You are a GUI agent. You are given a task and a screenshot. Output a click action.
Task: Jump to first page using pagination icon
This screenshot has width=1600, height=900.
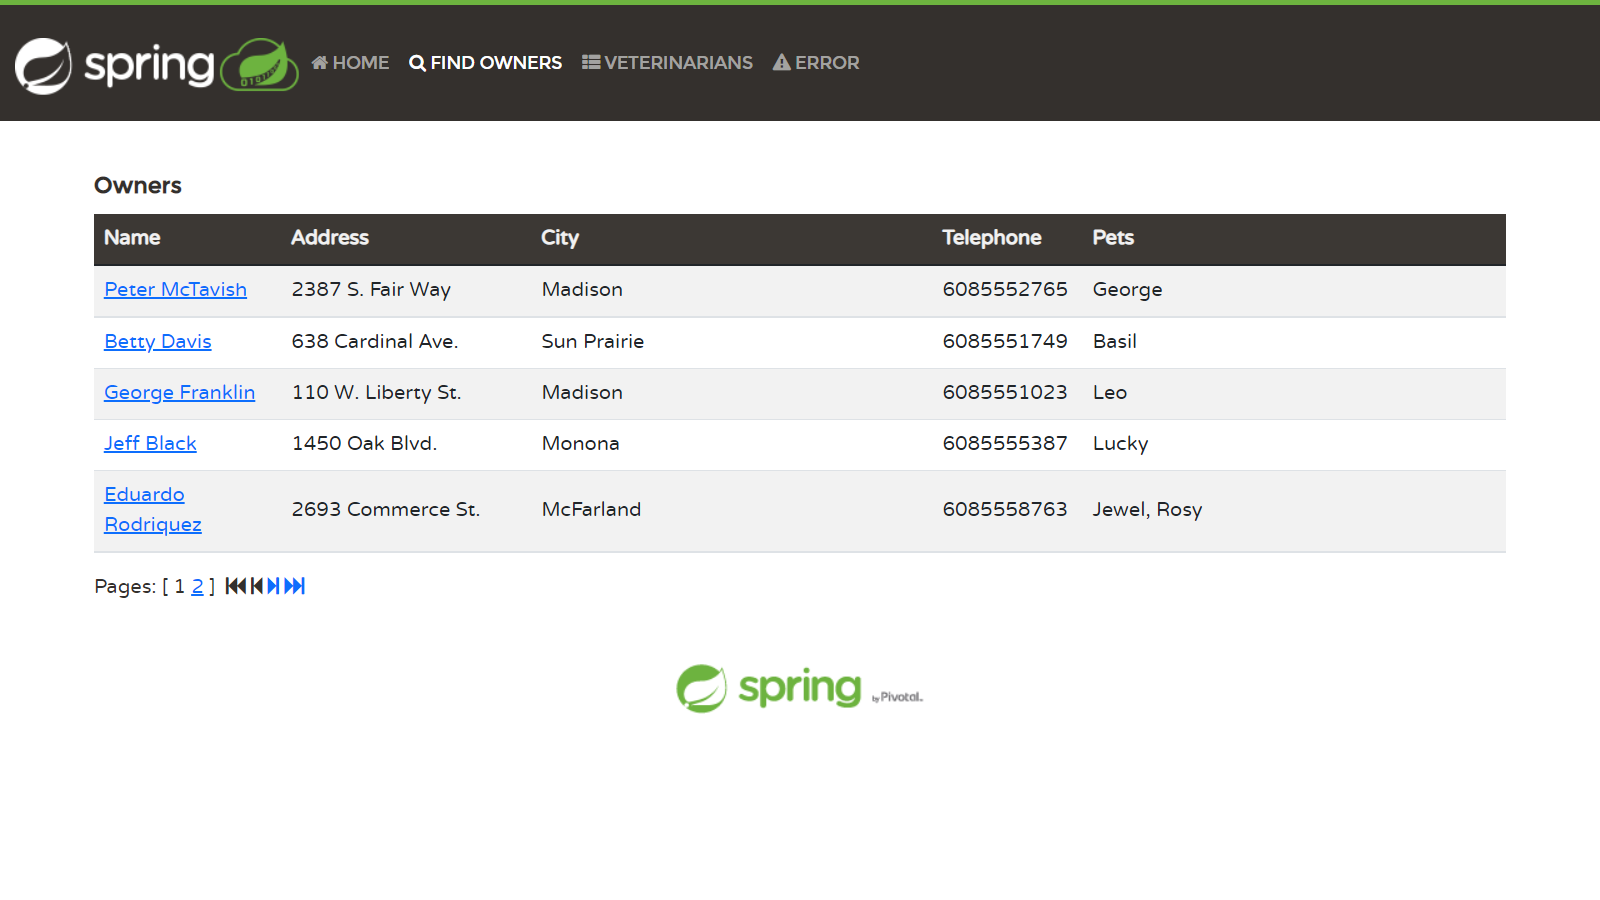[x=235, y=586]
